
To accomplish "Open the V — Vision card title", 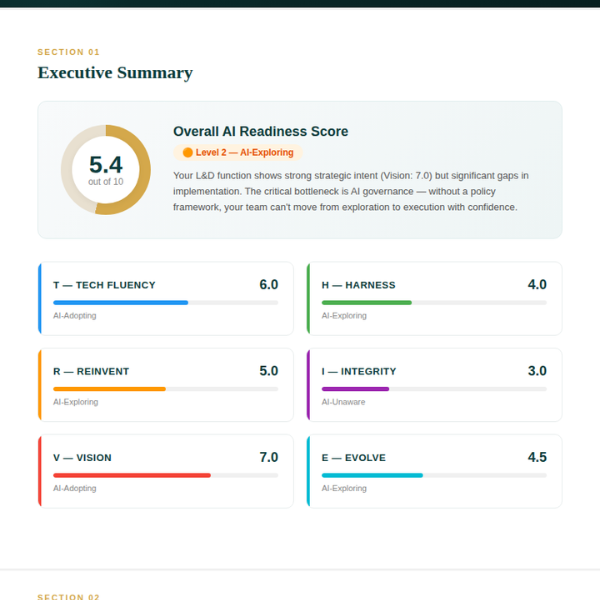I will (x=82, y=458).
